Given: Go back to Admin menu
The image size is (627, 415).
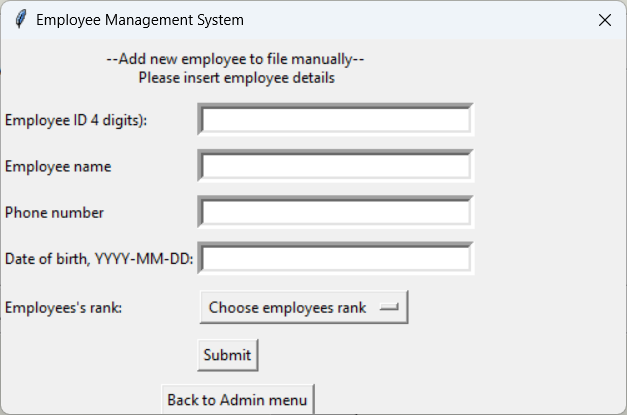Looking at the screenshot, I should (238, 400).
